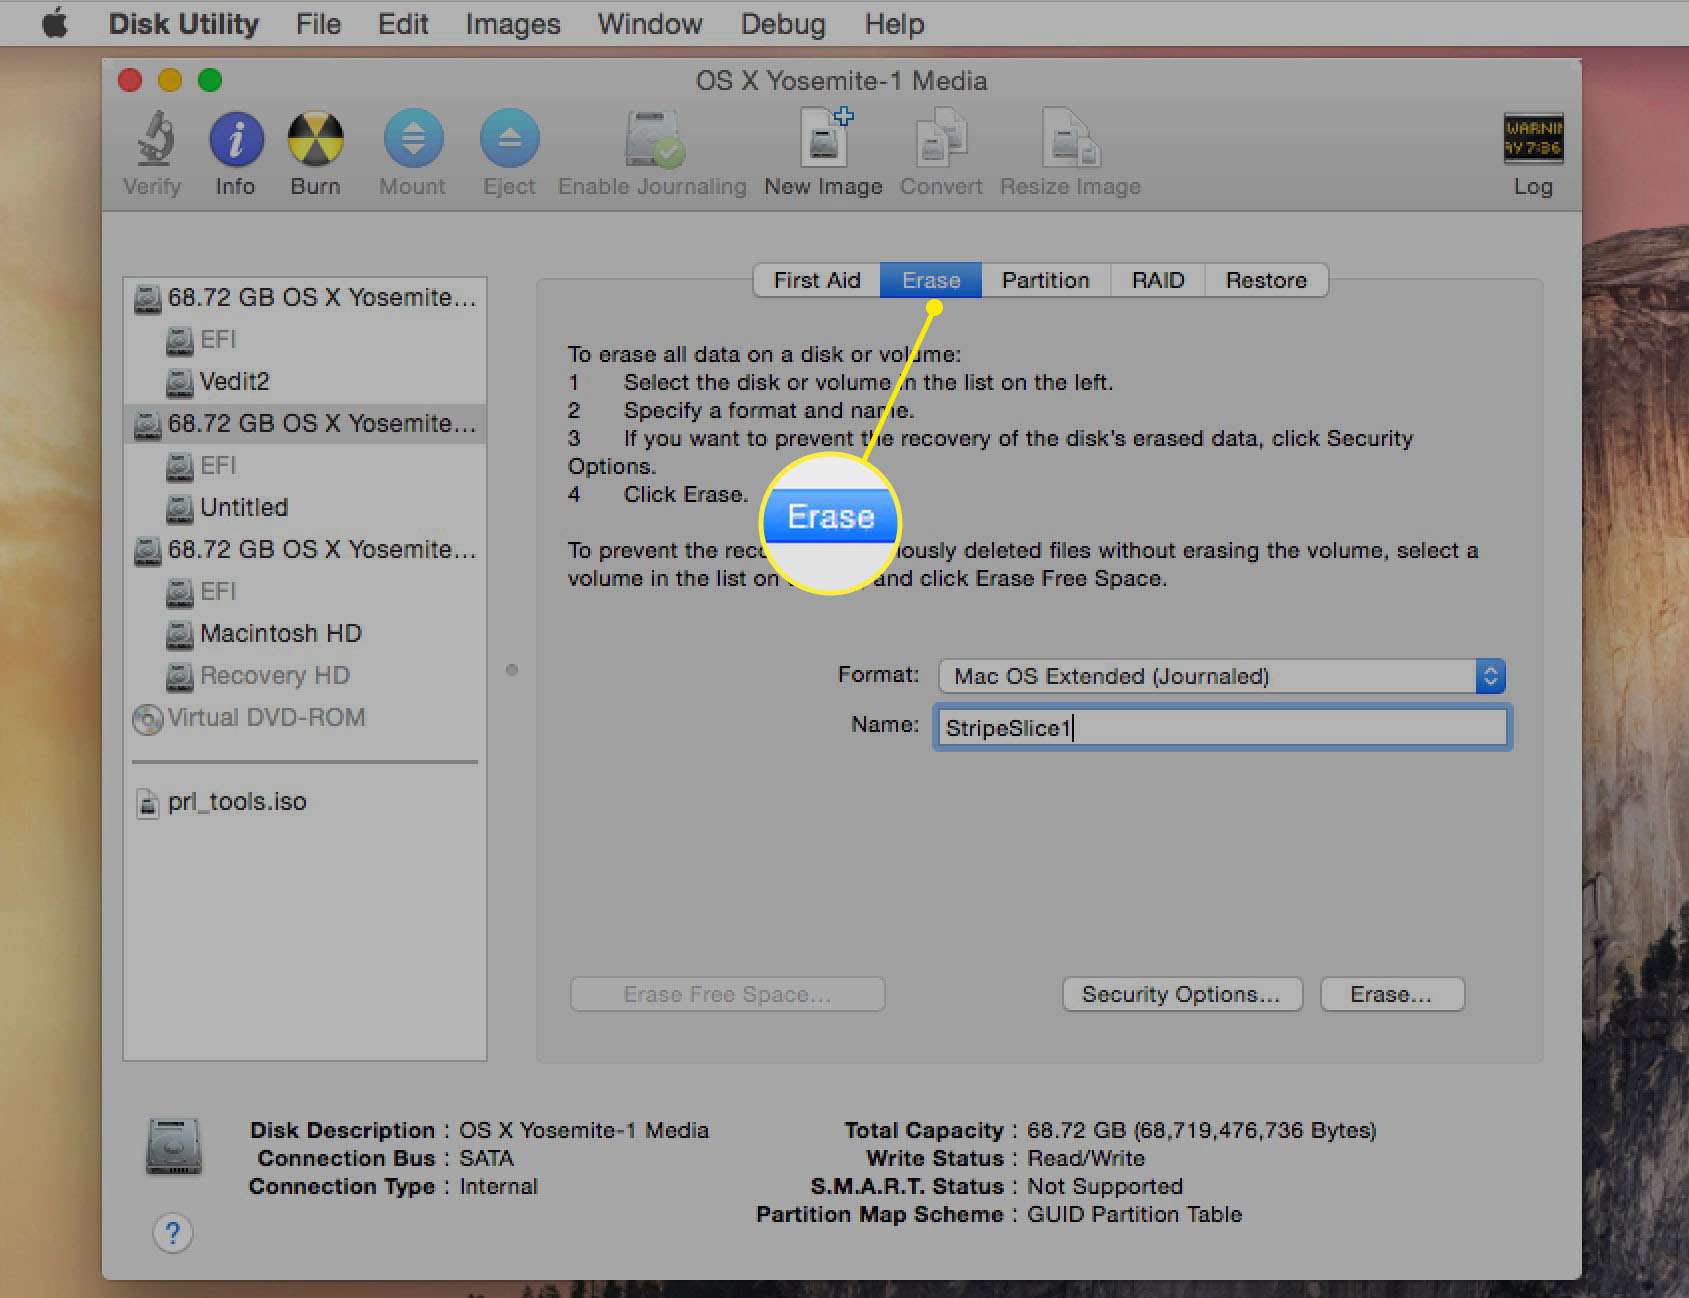The image size is (1689, 1298).
Task: Select the Macintosh HD volume
Action: 305,634
